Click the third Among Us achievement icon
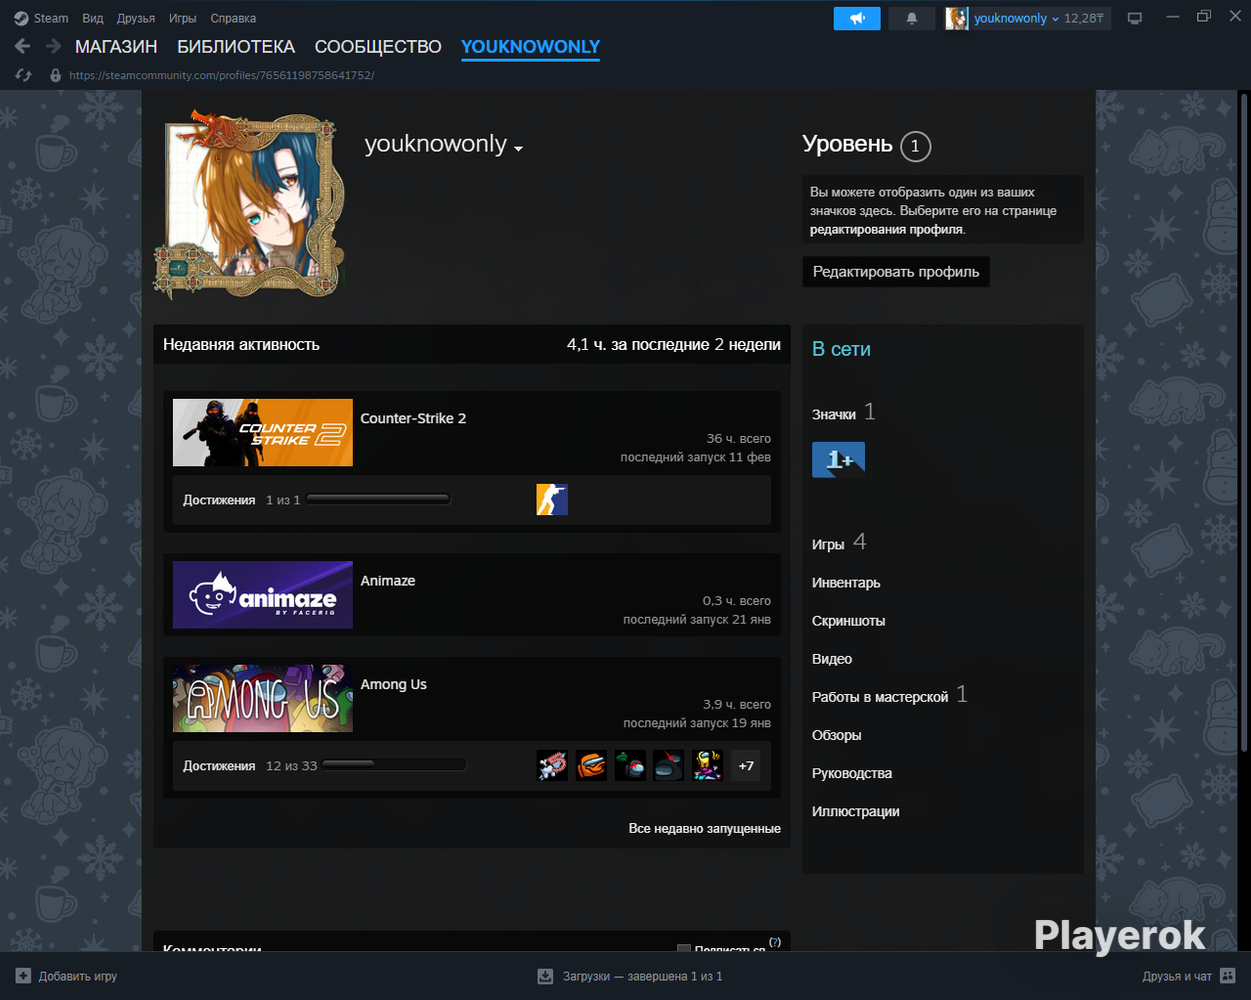1251x1000 pixels. tap(630, 766)
